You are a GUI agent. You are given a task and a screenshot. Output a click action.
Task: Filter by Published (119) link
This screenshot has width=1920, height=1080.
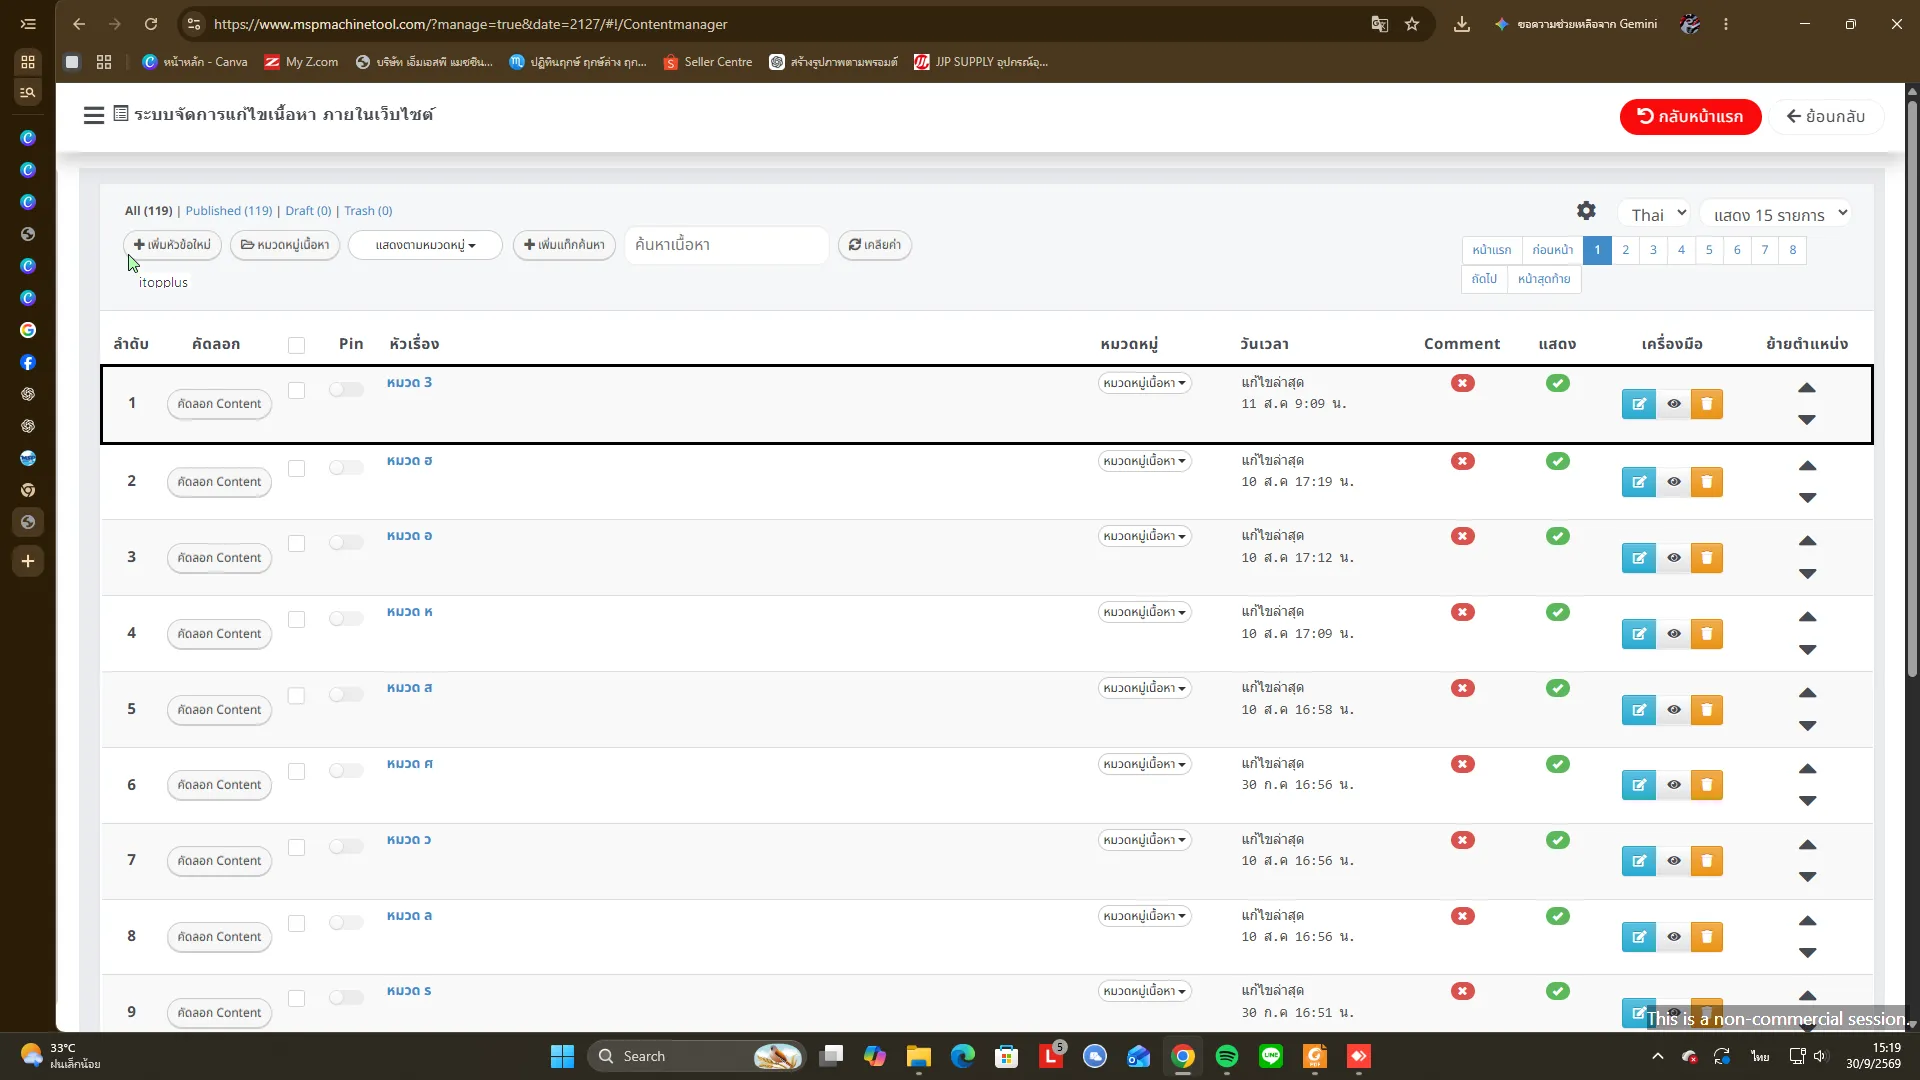(228, 211)
